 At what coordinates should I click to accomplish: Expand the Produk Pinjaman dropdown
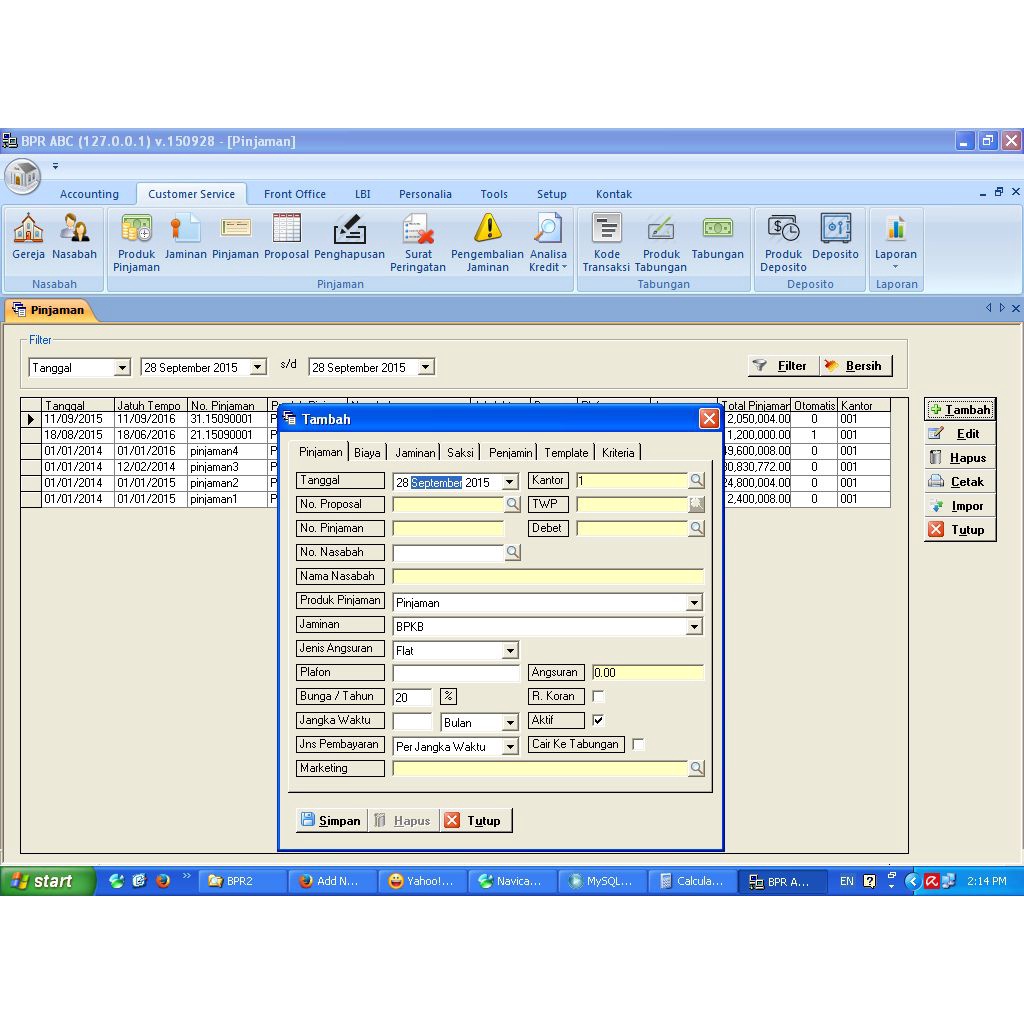pyautogui.click(x=694, y=603)
